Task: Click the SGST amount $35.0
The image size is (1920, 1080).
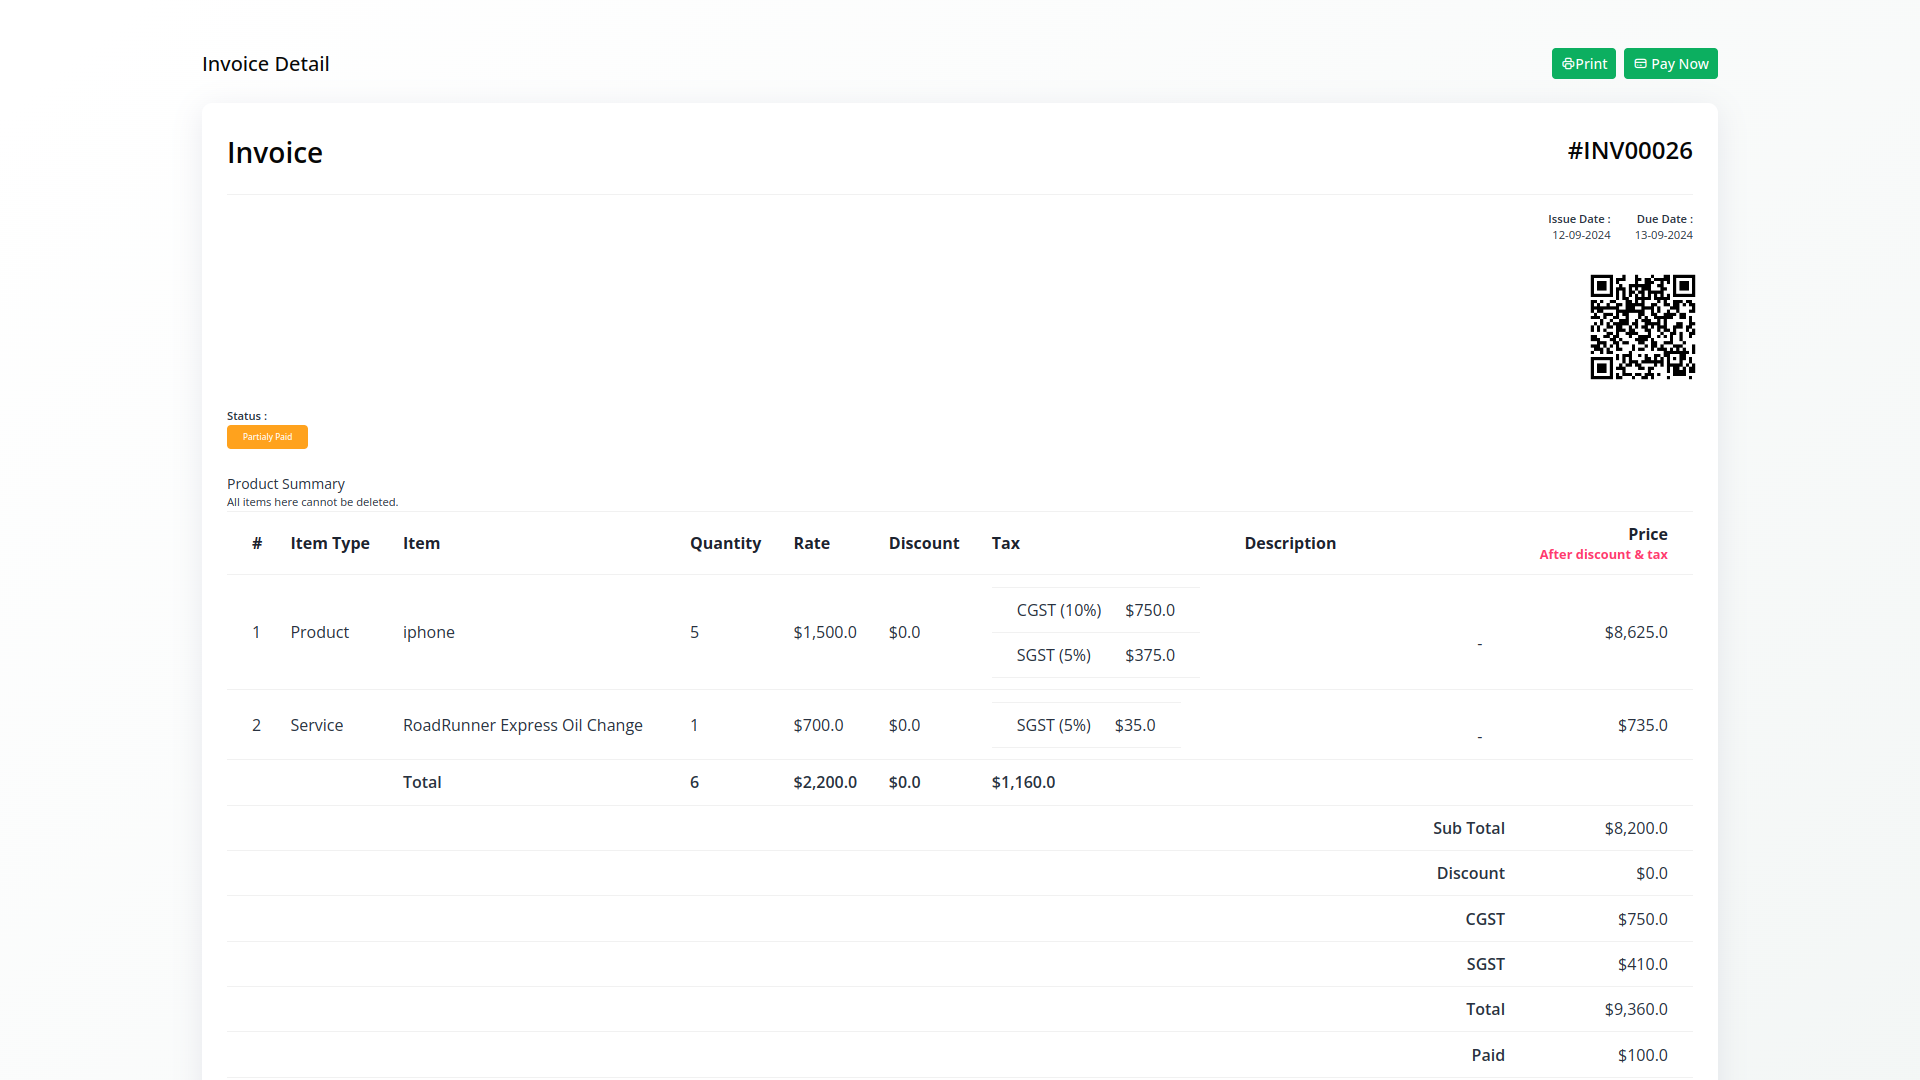Action: pyautogui.click(x=1134, y=725)
